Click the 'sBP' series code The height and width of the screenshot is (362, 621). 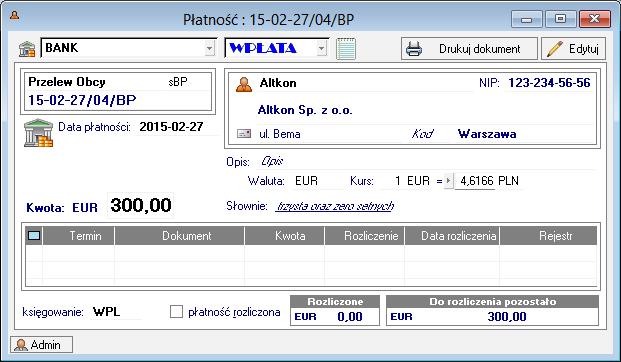[178, 82]
